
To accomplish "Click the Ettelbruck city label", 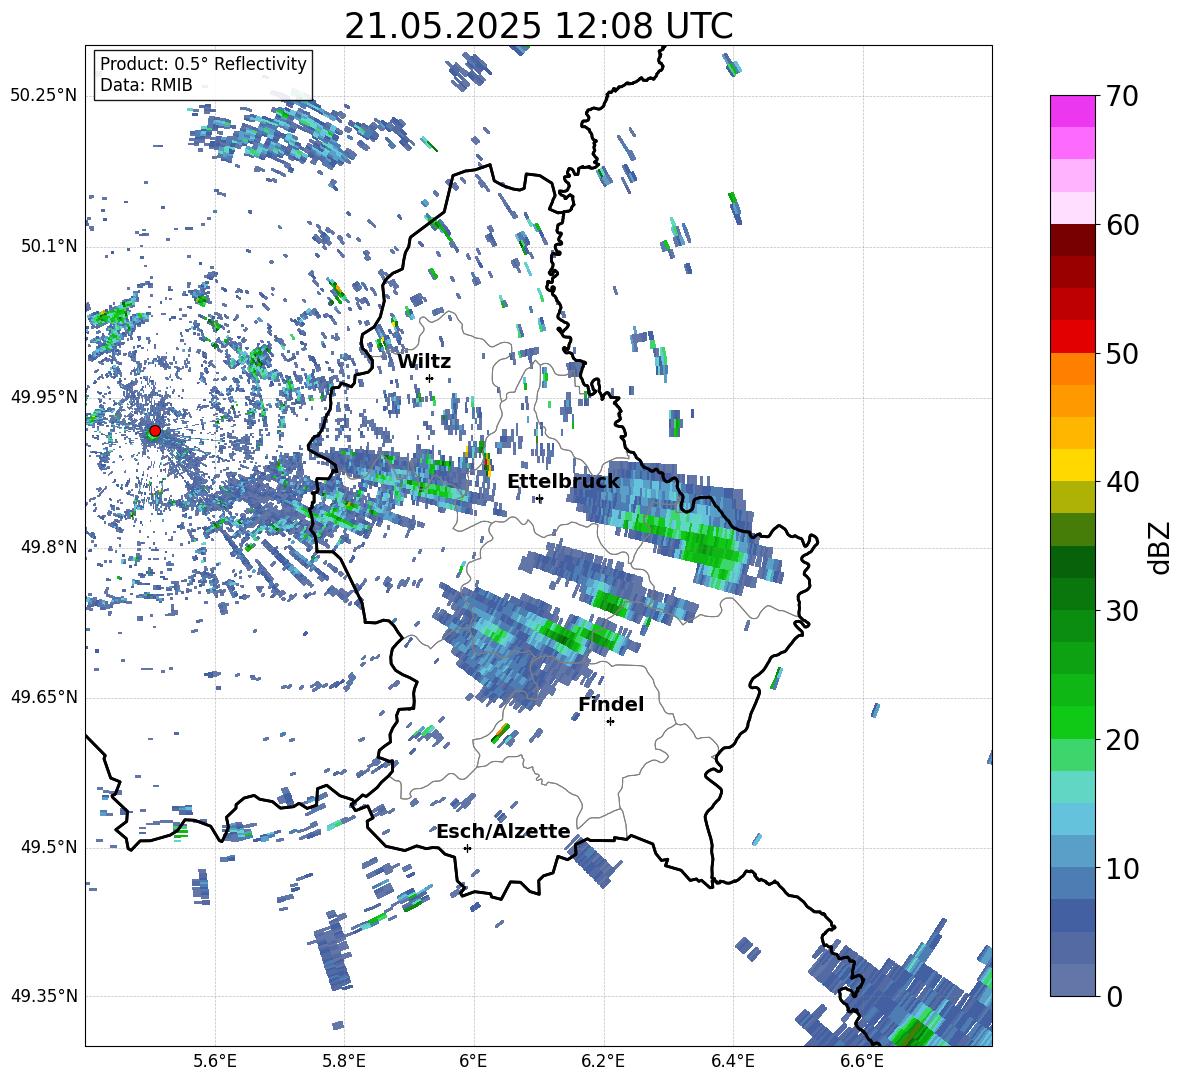I will [x=563, y=482].
